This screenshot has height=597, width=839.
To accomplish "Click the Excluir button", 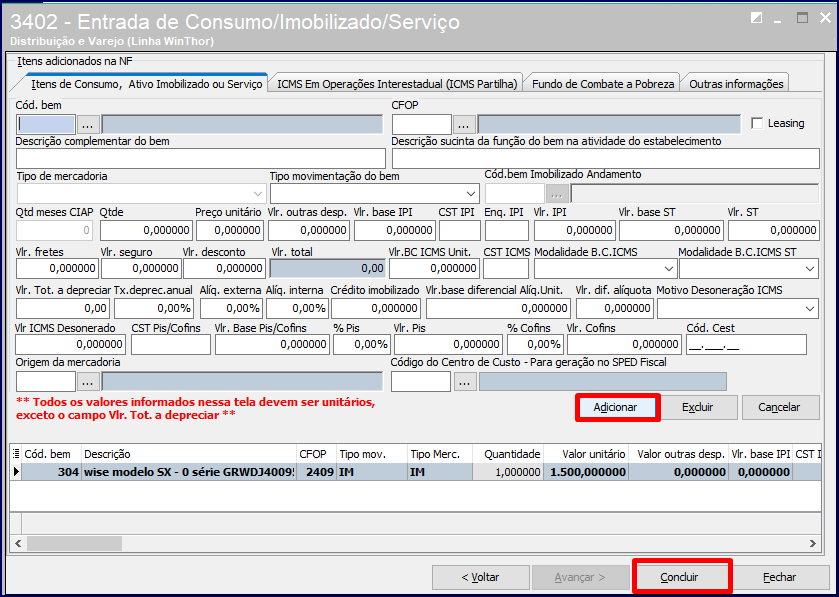I will pos(698,408).
